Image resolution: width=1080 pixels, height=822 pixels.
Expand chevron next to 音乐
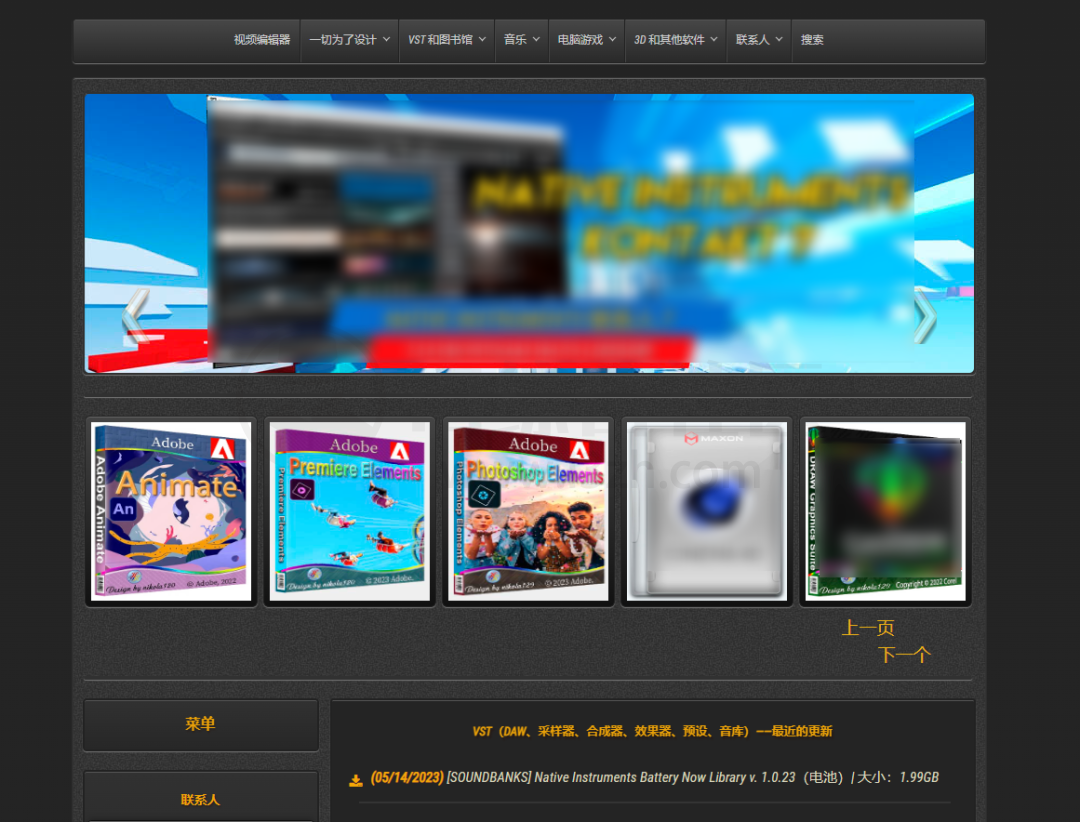[536, 39]
